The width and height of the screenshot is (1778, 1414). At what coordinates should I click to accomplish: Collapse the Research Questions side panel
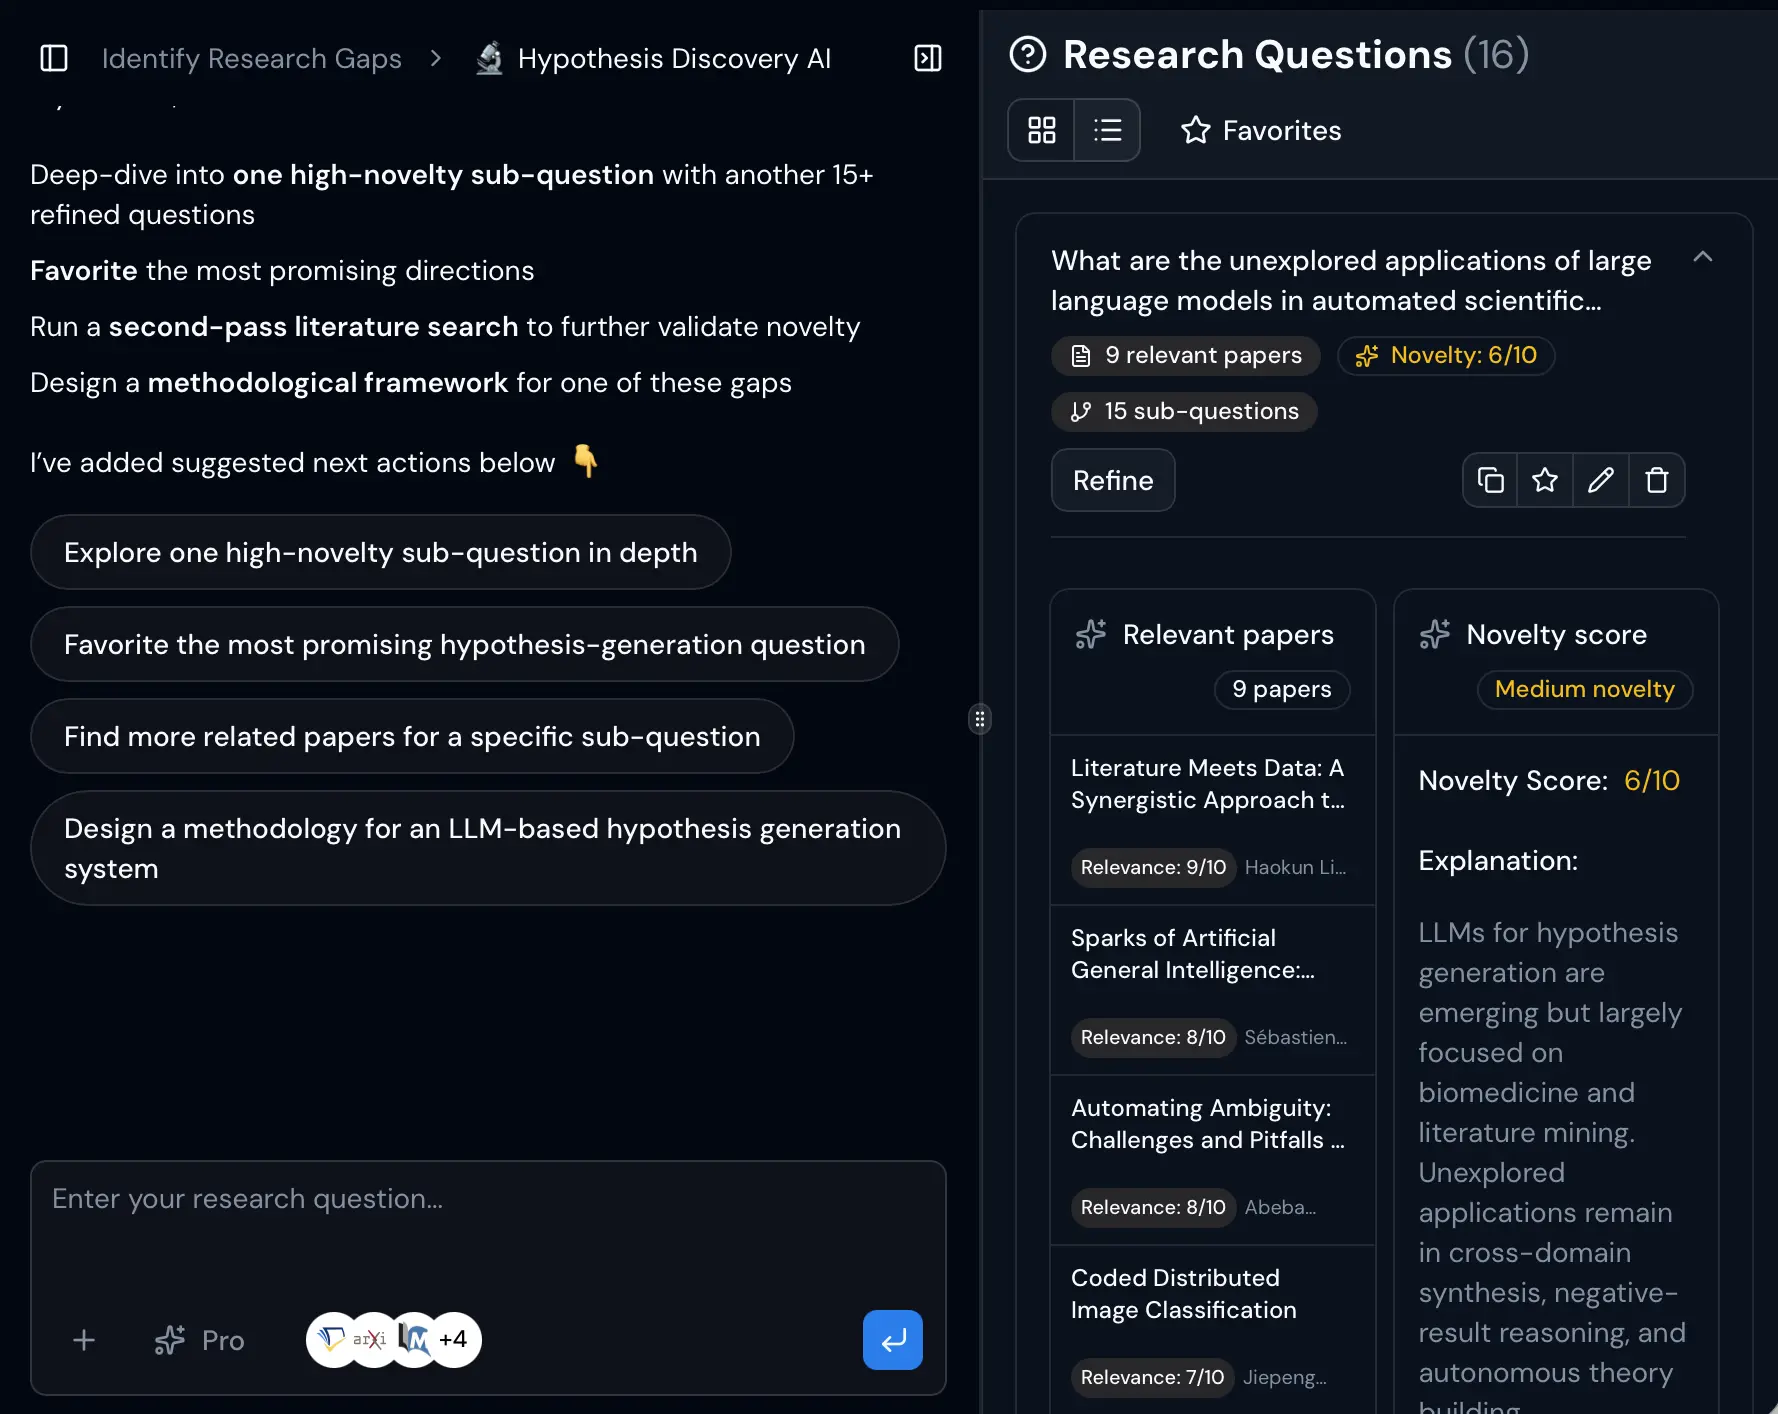pyautogui.click(x=926, y=58)
